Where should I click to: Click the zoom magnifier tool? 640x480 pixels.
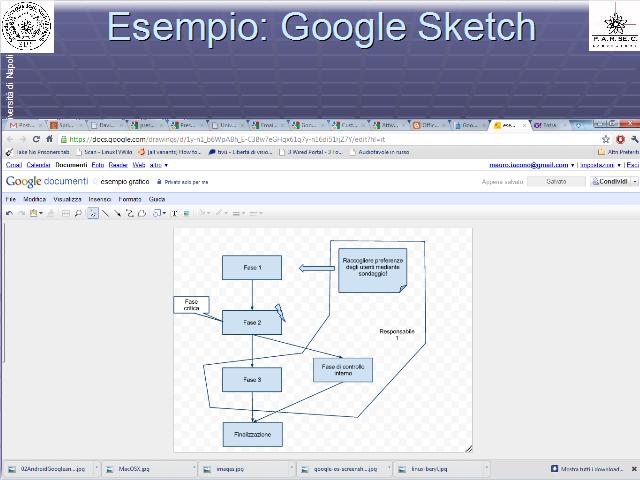(x=78, y=213)
